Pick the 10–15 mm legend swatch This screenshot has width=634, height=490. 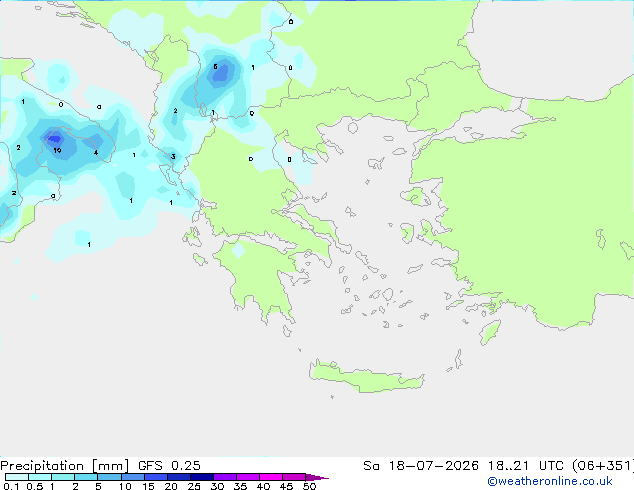[132, 477]
